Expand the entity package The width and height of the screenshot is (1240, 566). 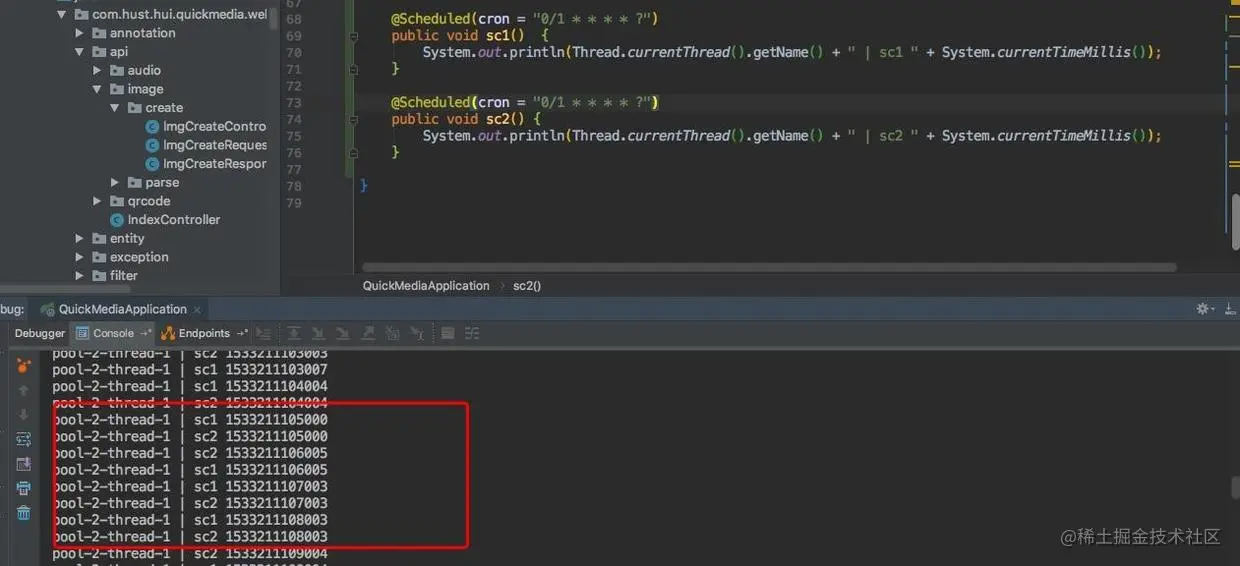(x=80, y=239)
